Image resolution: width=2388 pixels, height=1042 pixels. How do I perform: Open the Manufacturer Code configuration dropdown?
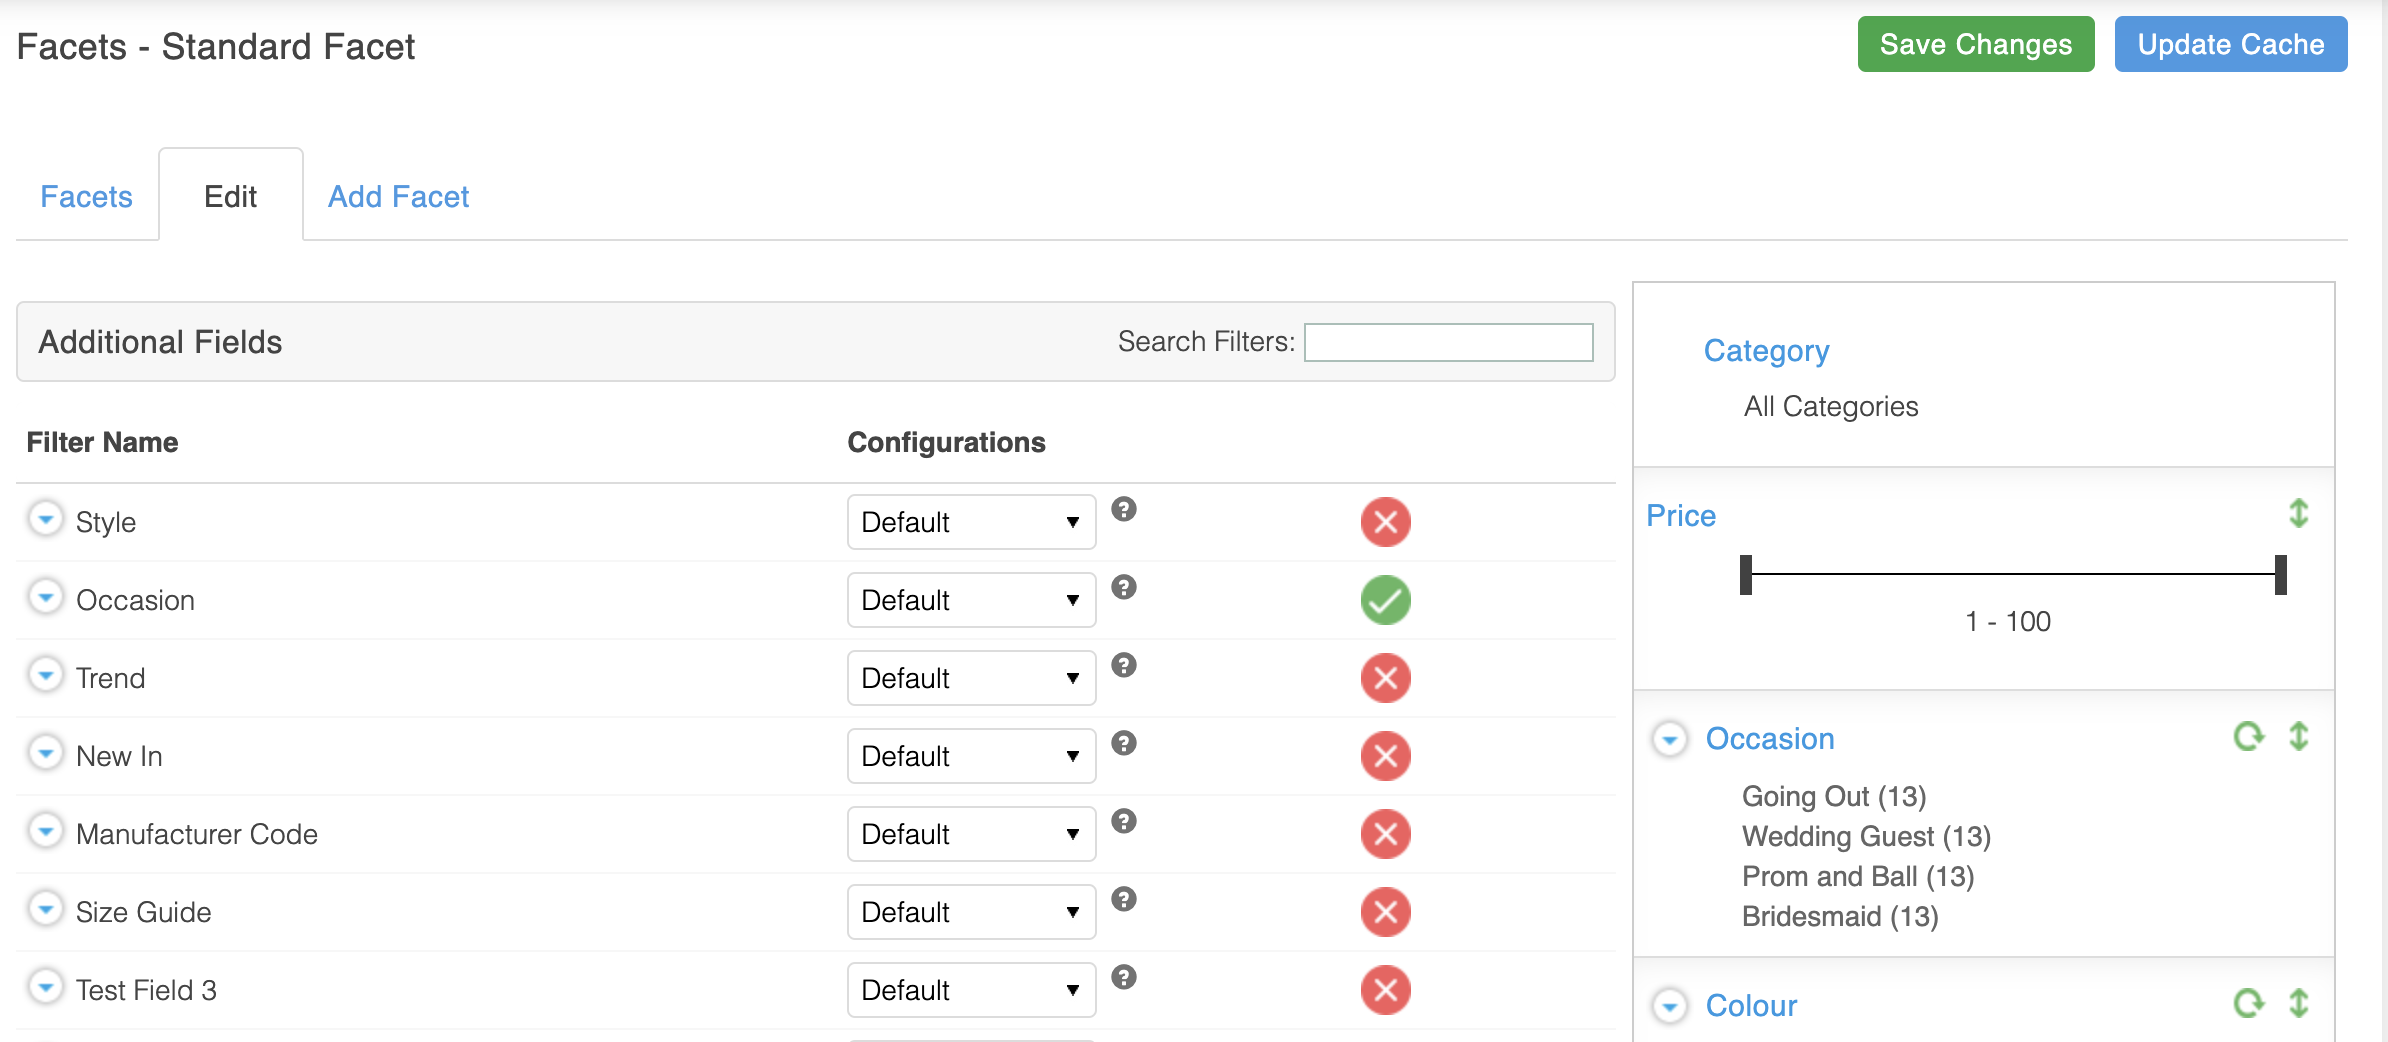(971, 834)
